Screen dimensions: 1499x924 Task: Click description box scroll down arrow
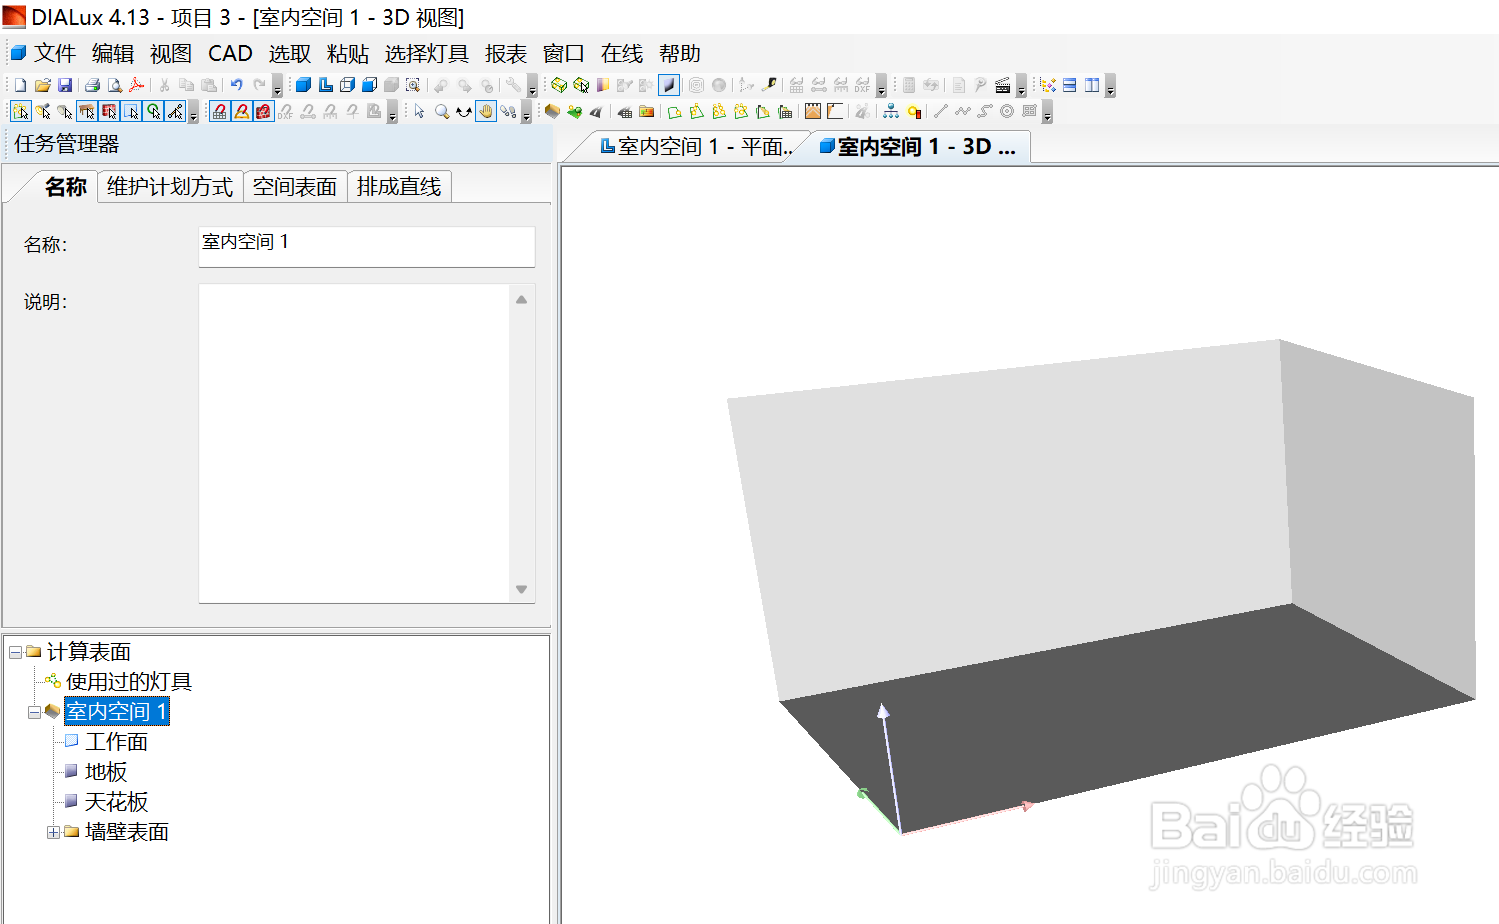pos(521,589)
